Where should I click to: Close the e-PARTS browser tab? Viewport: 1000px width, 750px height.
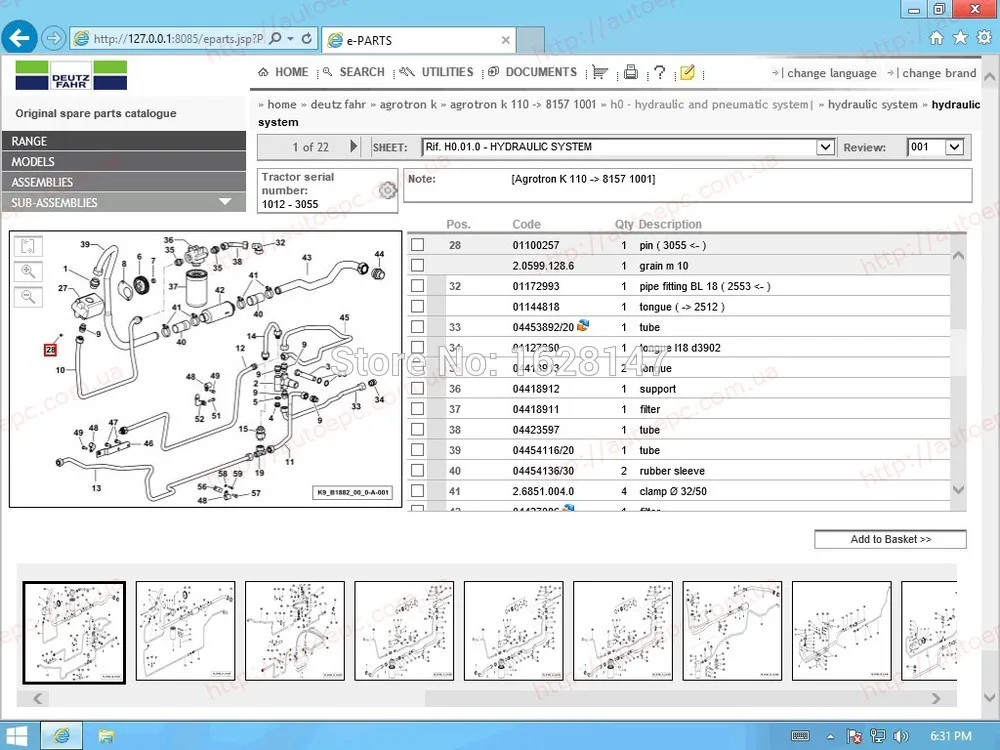pyautogui.click(x=506, y=40)
